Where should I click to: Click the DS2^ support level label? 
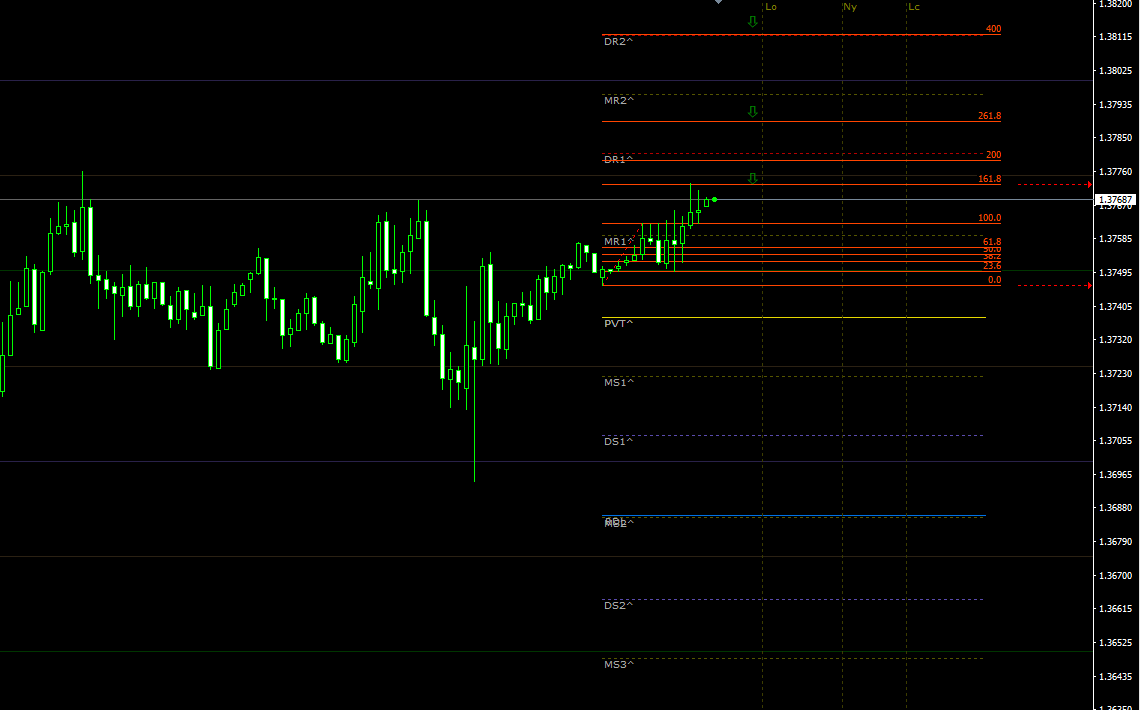[618, 606]
